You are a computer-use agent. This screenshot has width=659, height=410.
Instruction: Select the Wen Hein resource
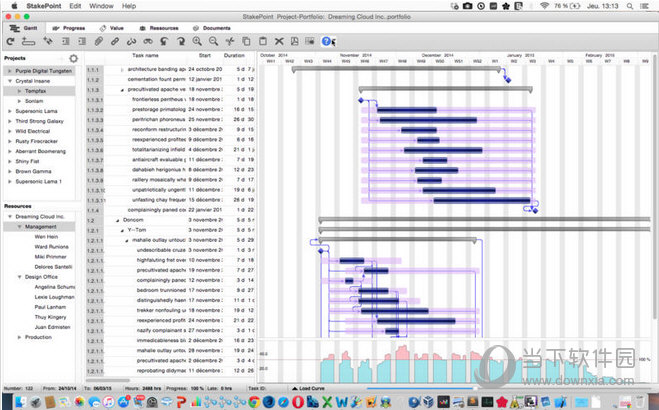tap(46, 237)
